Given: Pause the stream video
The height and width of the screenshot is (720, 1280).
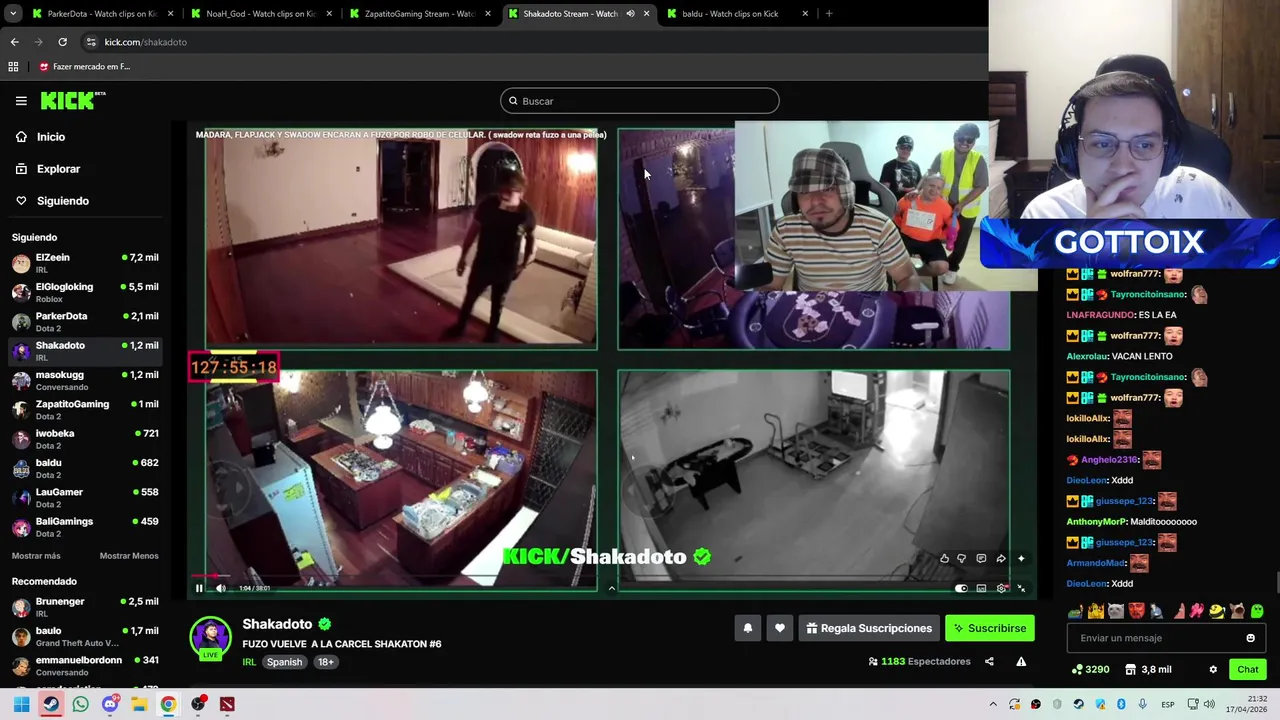Looking at the screenshot, I should coord(199,588).
